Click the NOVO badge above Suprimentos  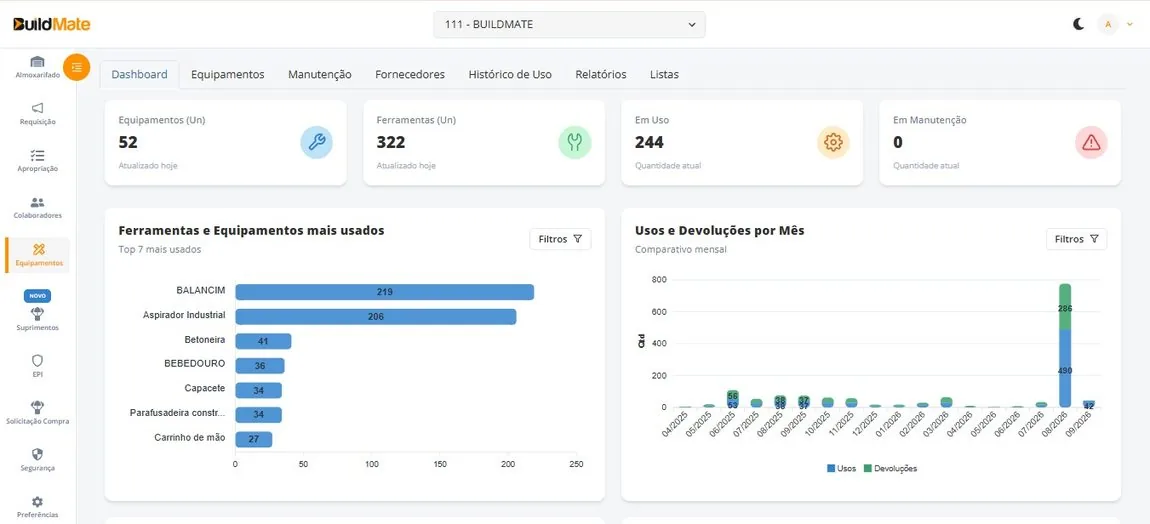pos(37,296)
